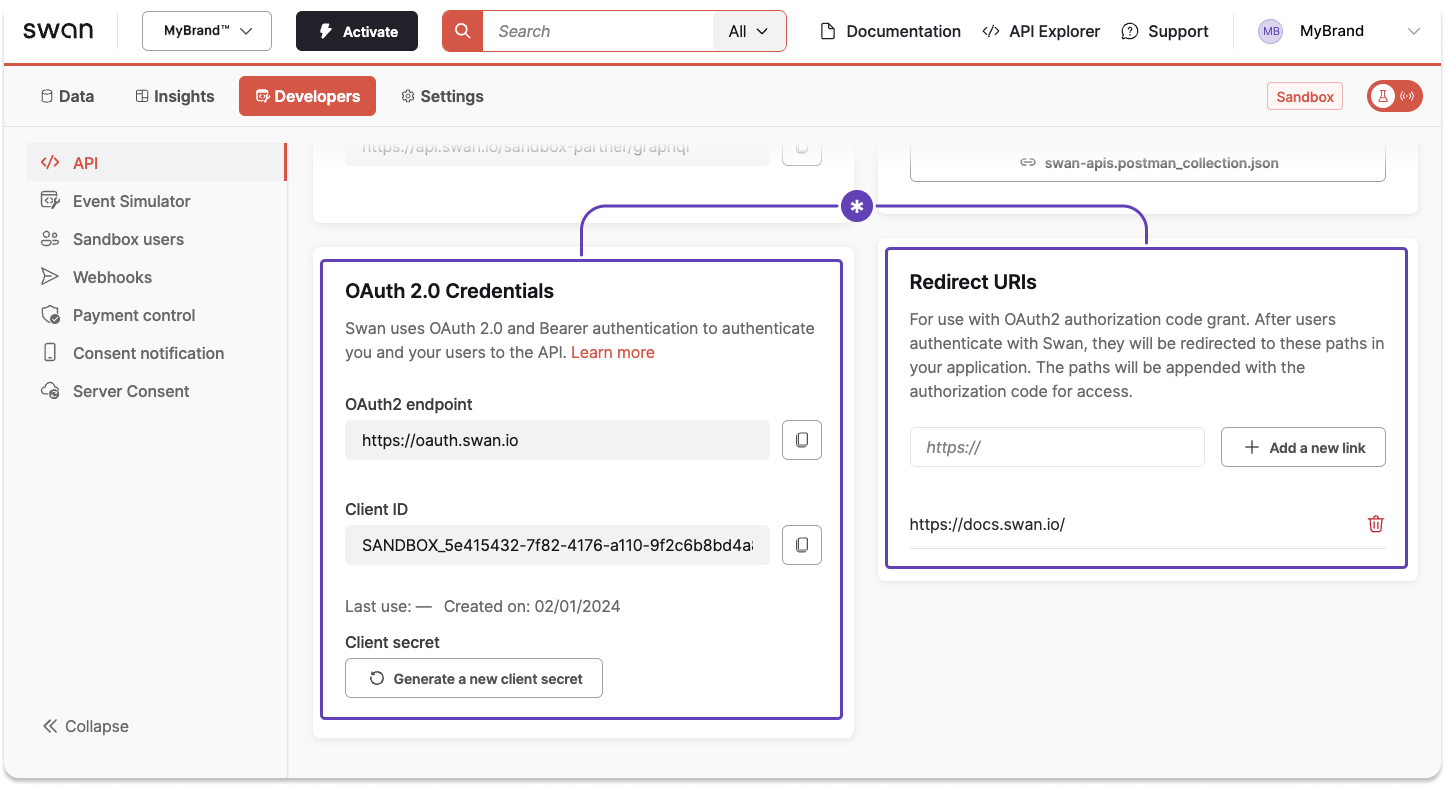Copy the OAuth2 endpoint using its copy icon
Screen dimensions: 1445x786
coord(801,439)
